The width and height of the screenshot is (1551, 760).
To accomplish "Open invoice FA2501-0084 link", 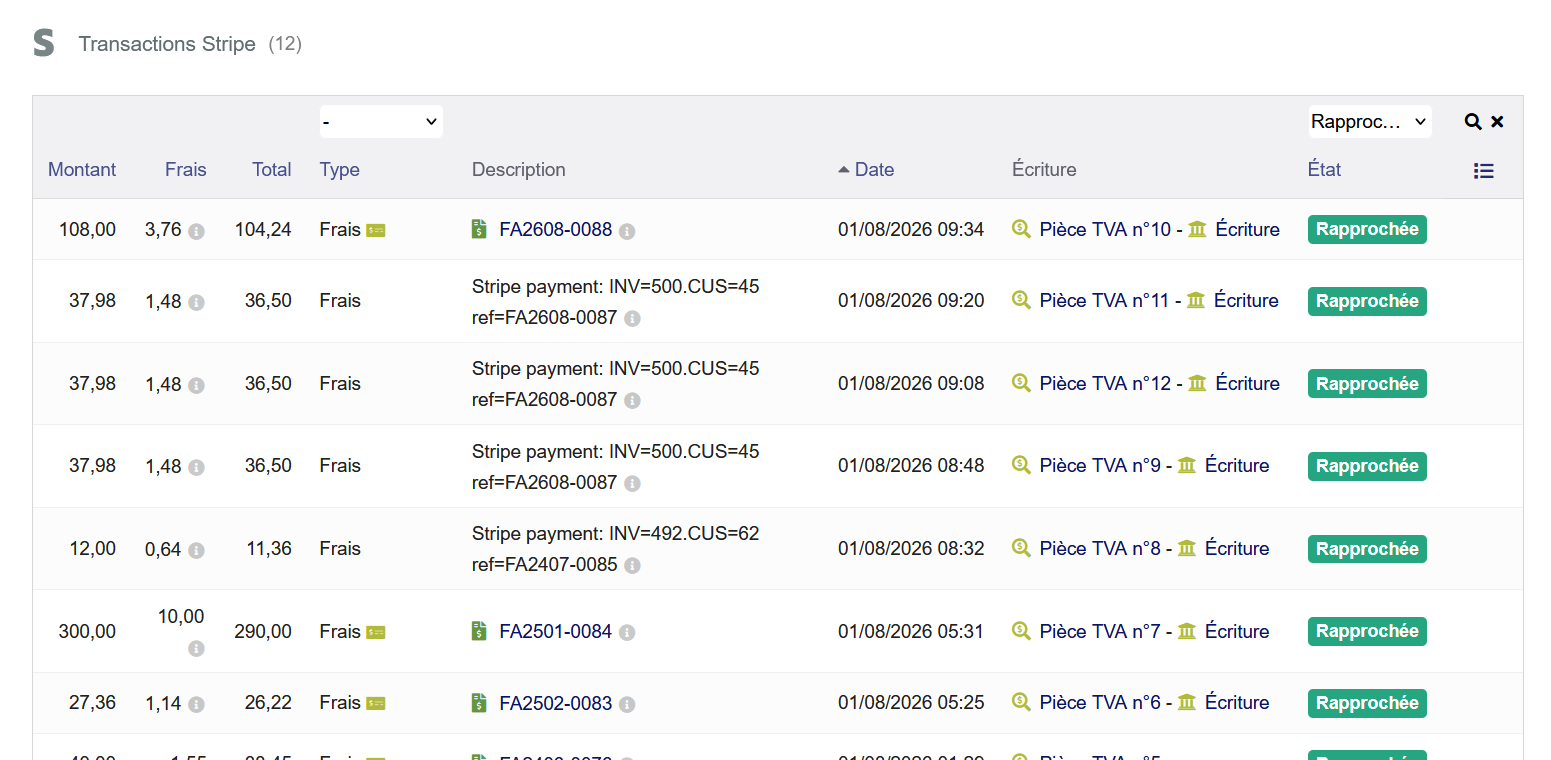I will click(555, 631).
